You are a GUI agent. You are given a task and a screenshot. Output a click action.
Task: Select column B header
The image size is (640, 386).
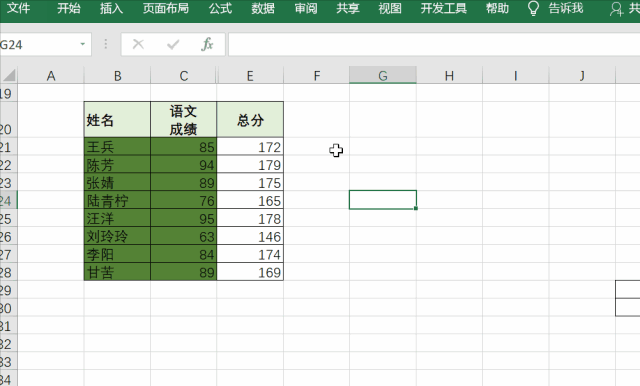pos(117,75)
